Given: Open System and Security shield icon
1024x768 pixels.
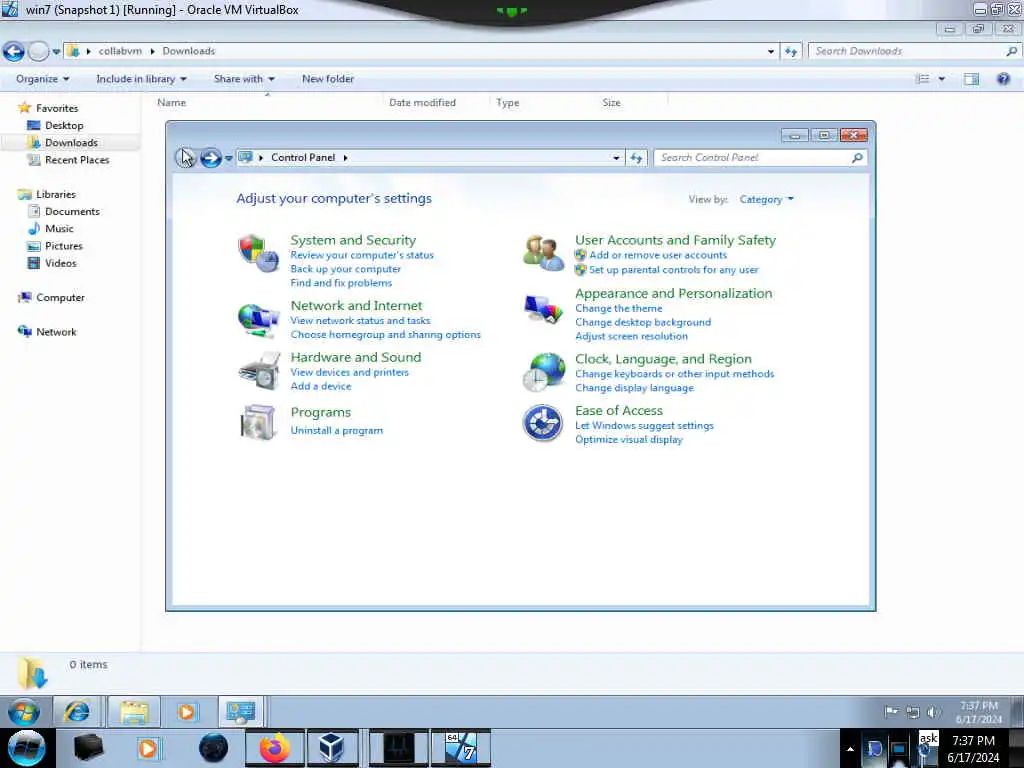Looking at the screenshot, I should coord(259,253).
